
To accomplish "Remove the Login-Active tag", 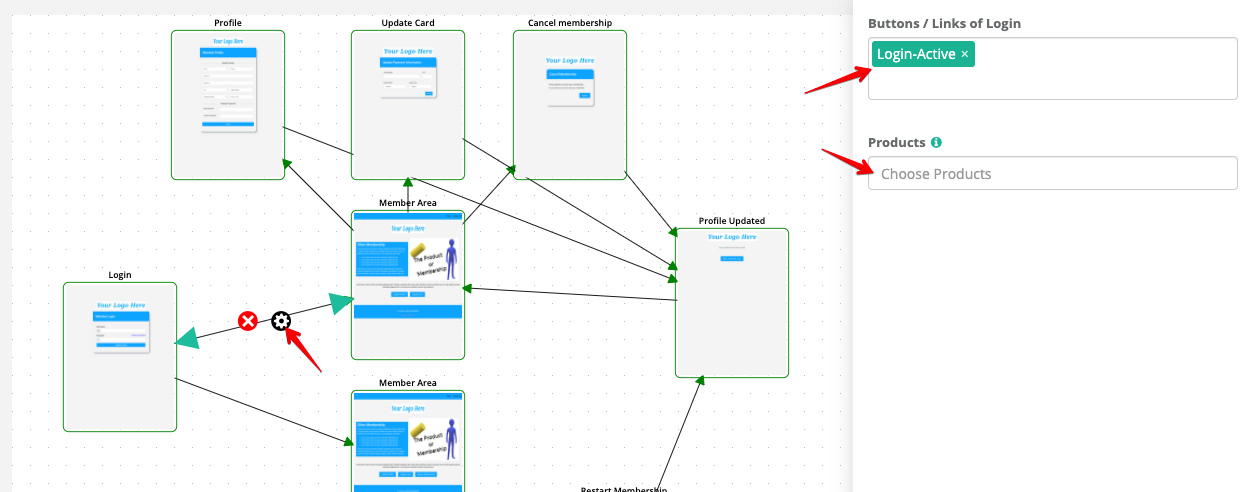I will pos(965,55).
